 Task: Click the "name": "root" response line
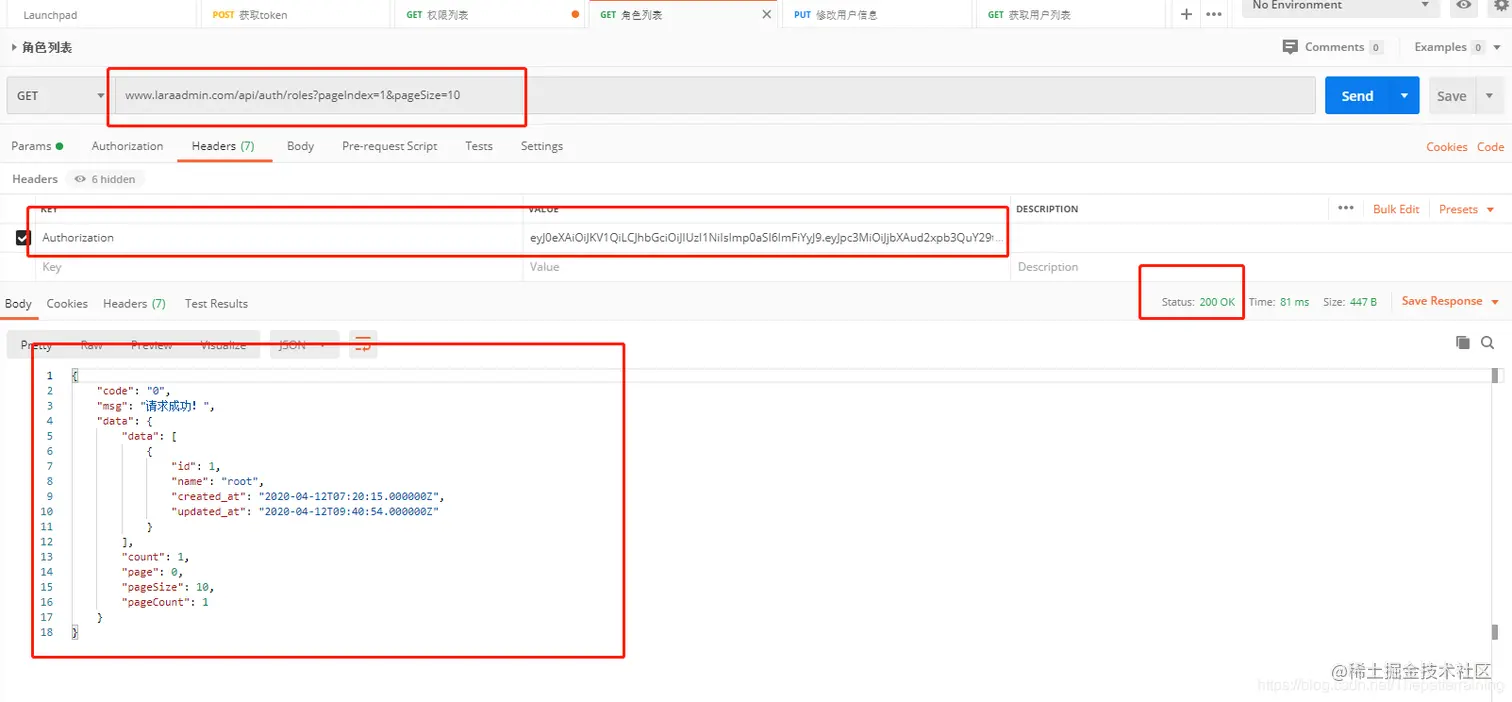point(217,481)
